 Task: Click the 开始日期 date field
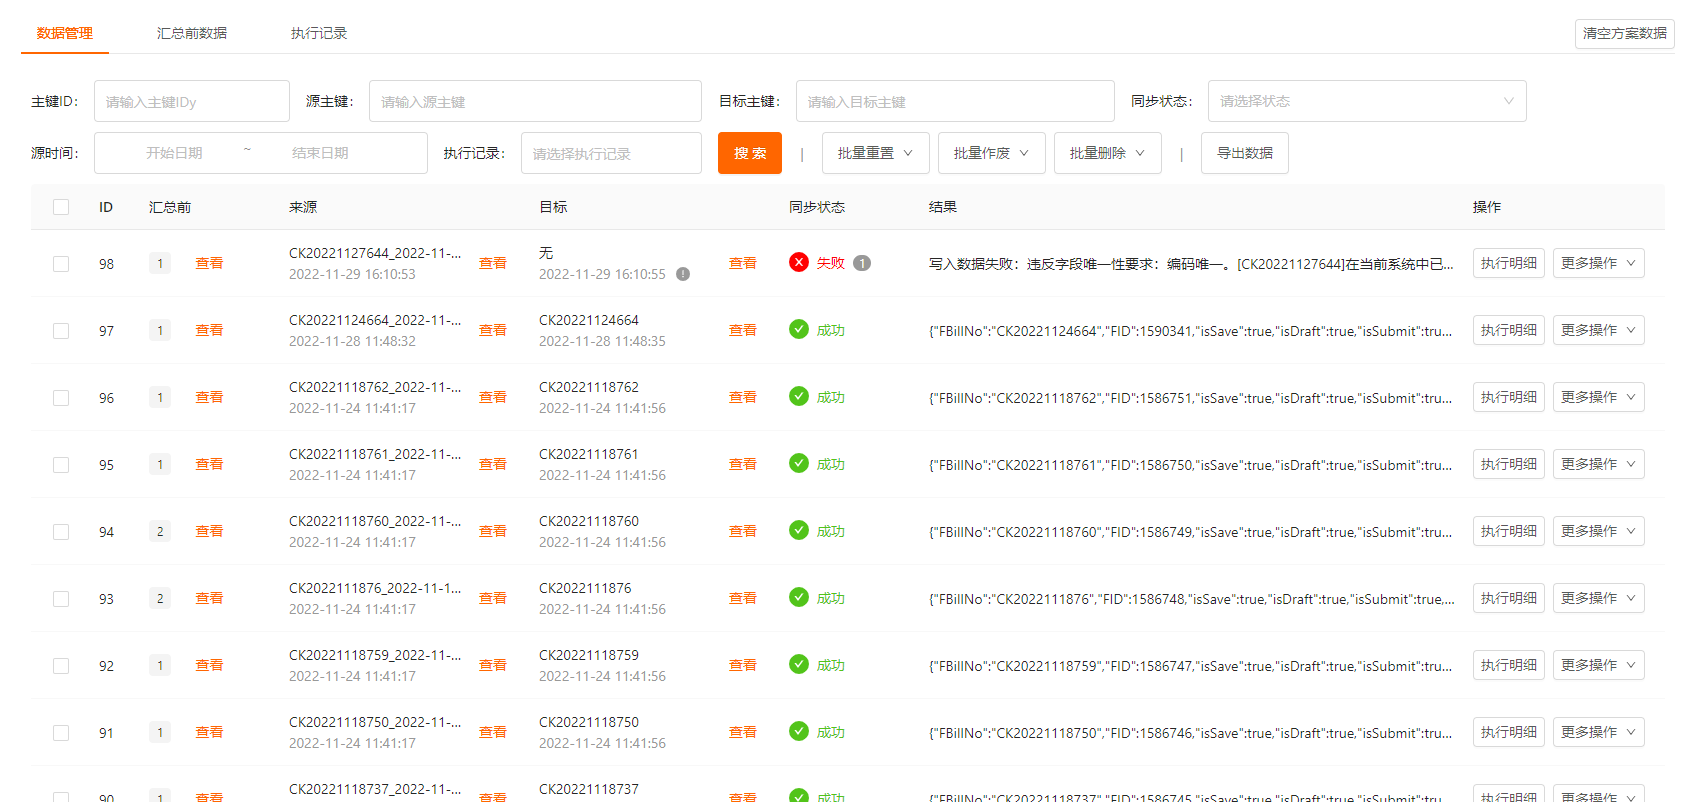[174, 153]
